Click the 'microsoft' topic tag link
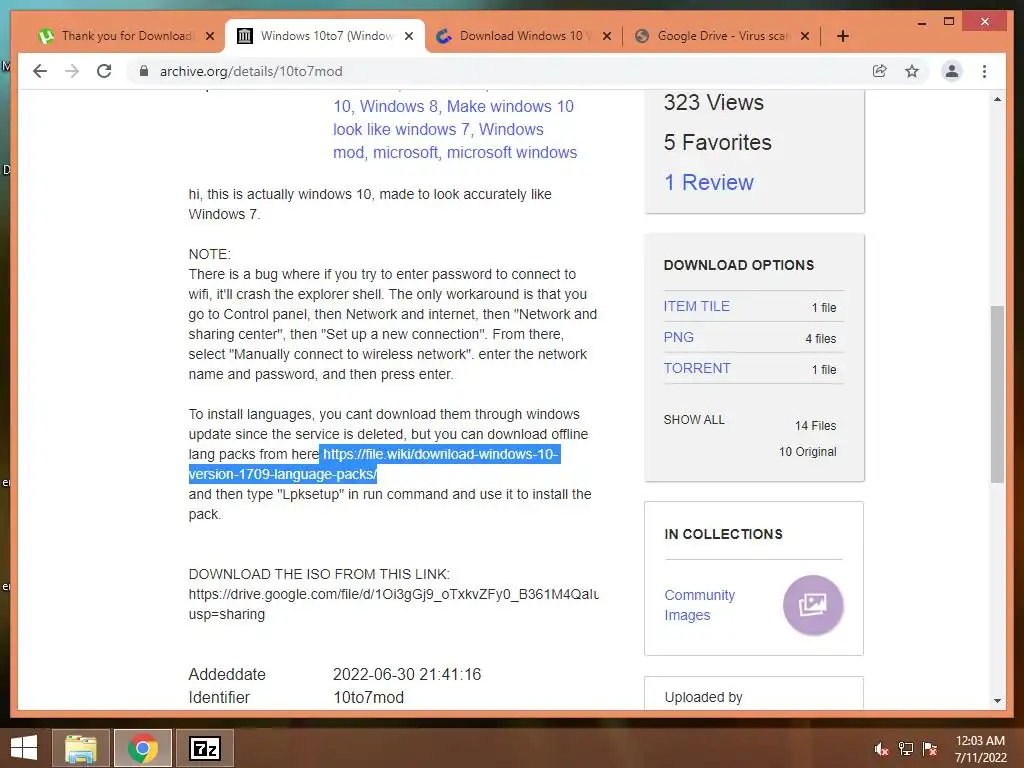1024x768 pixels. [405, 152]
